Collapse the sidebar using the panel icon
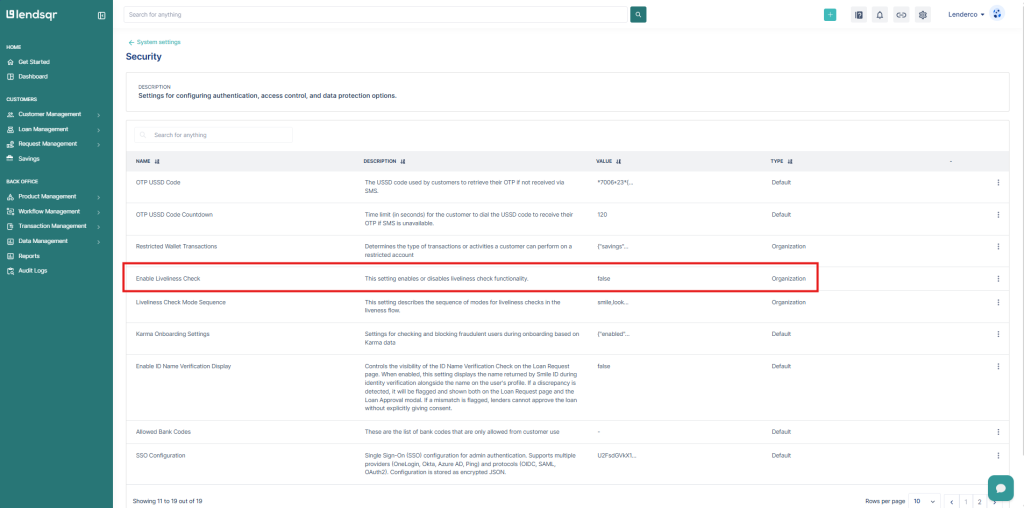The height and width of the screenshot is (508, 1024). 101,15
